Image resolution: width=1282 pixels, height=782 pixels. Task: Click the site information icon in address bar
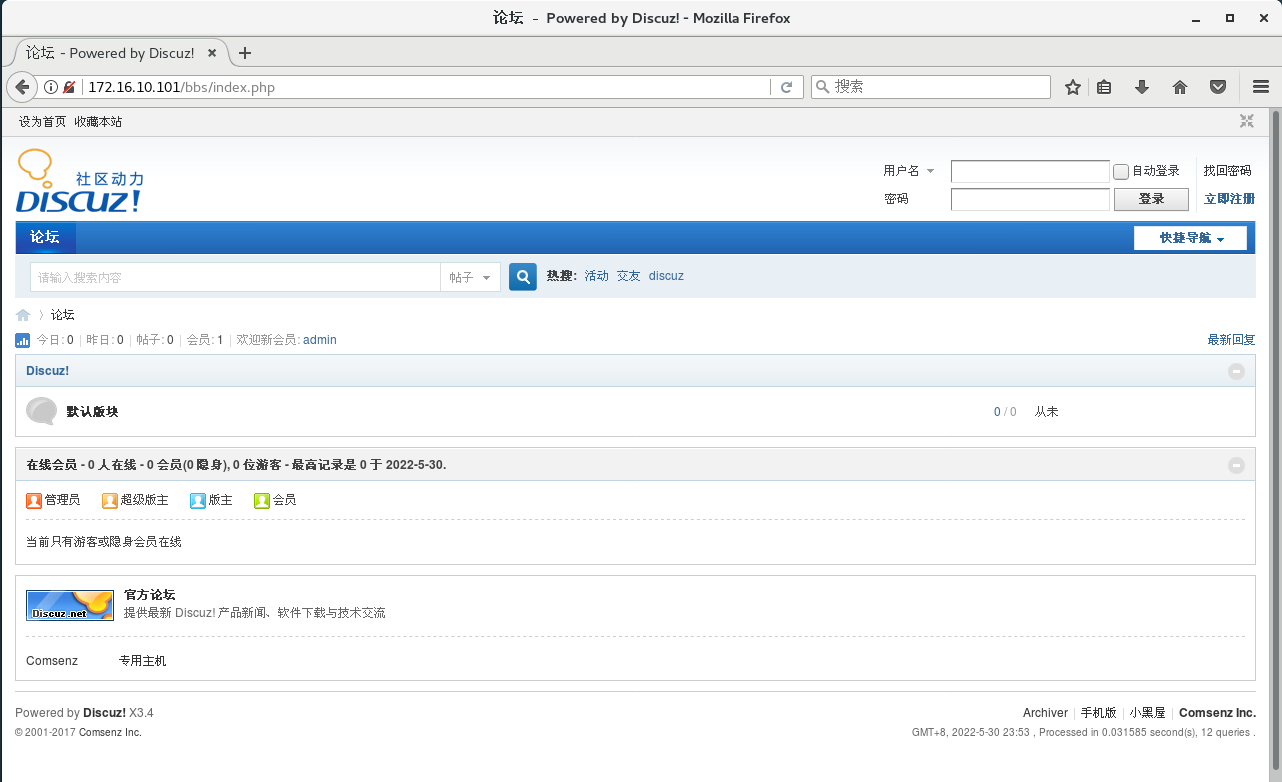51,87
